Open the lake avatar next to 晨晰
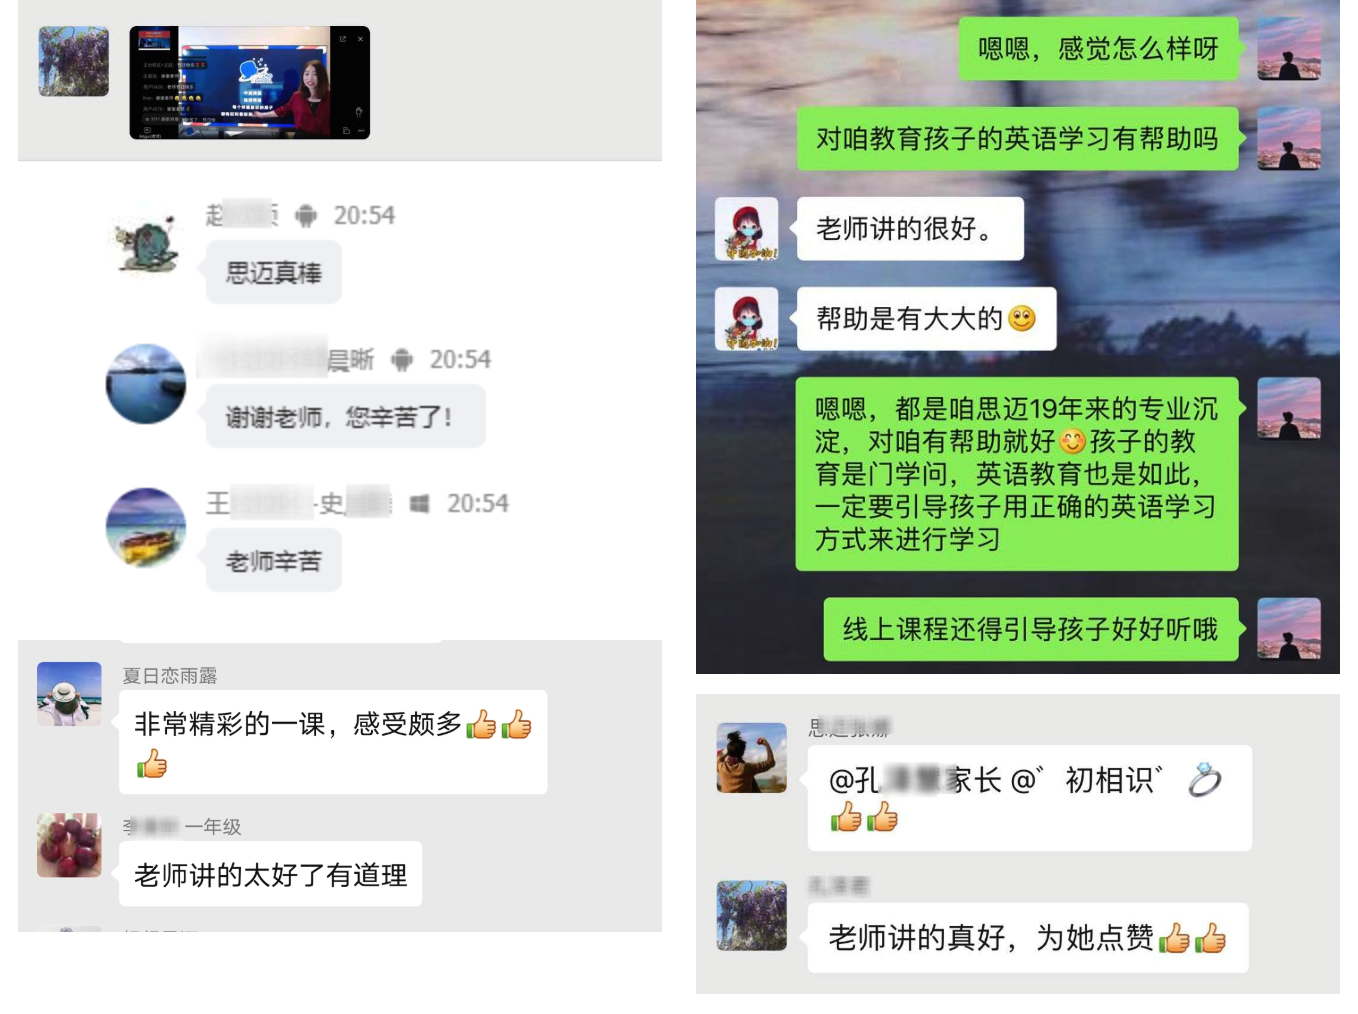Image resolution: width=1358 pixels, height=1014 pixels. click(x=146, y=384)
